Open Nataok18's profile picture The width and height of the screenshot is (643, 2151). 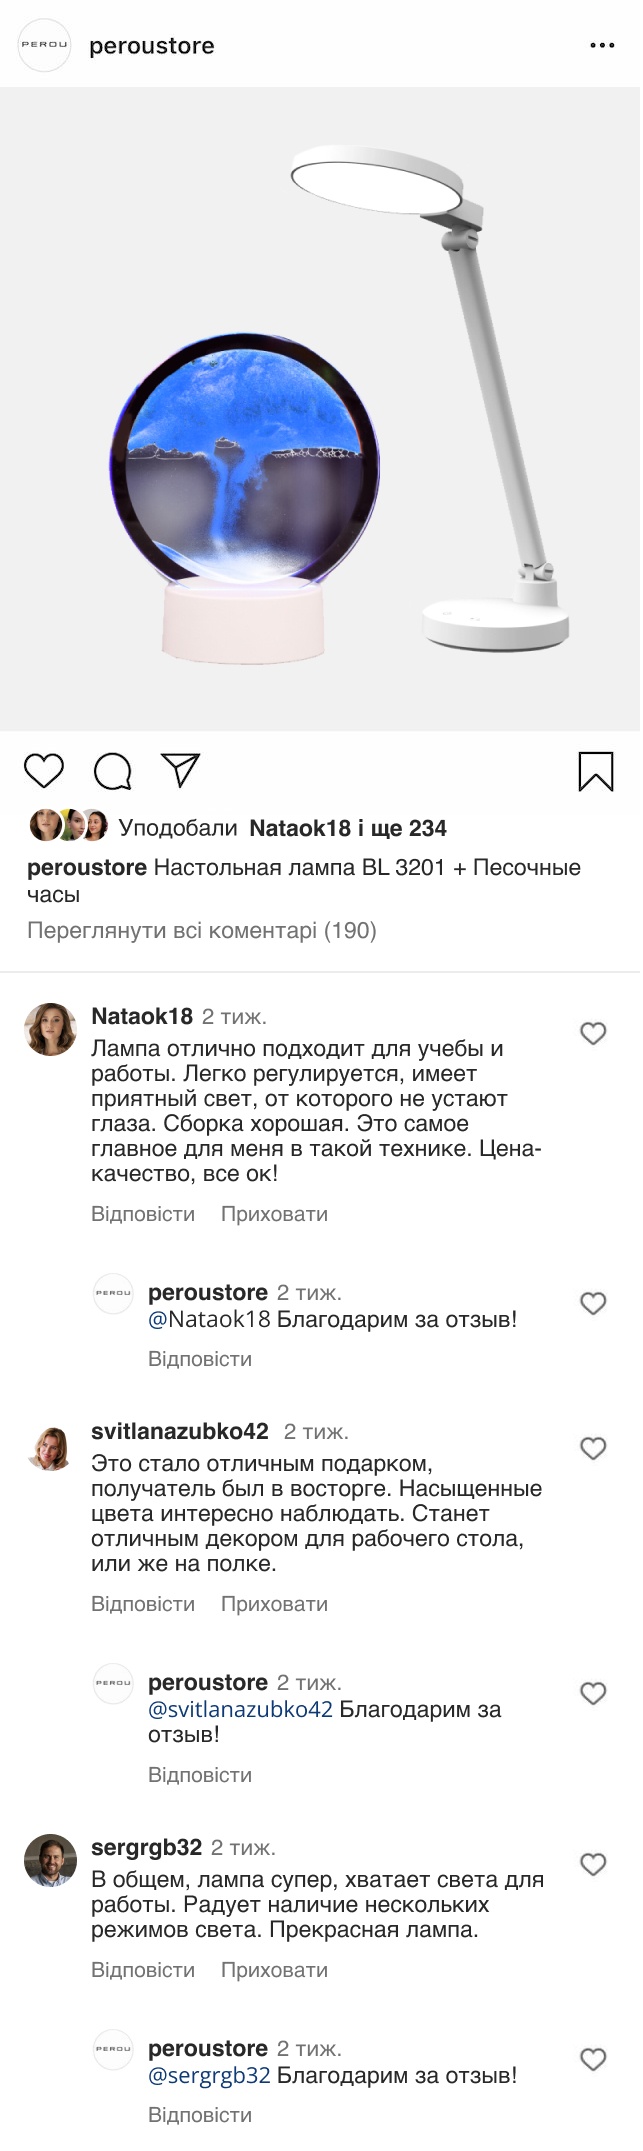50,1029
